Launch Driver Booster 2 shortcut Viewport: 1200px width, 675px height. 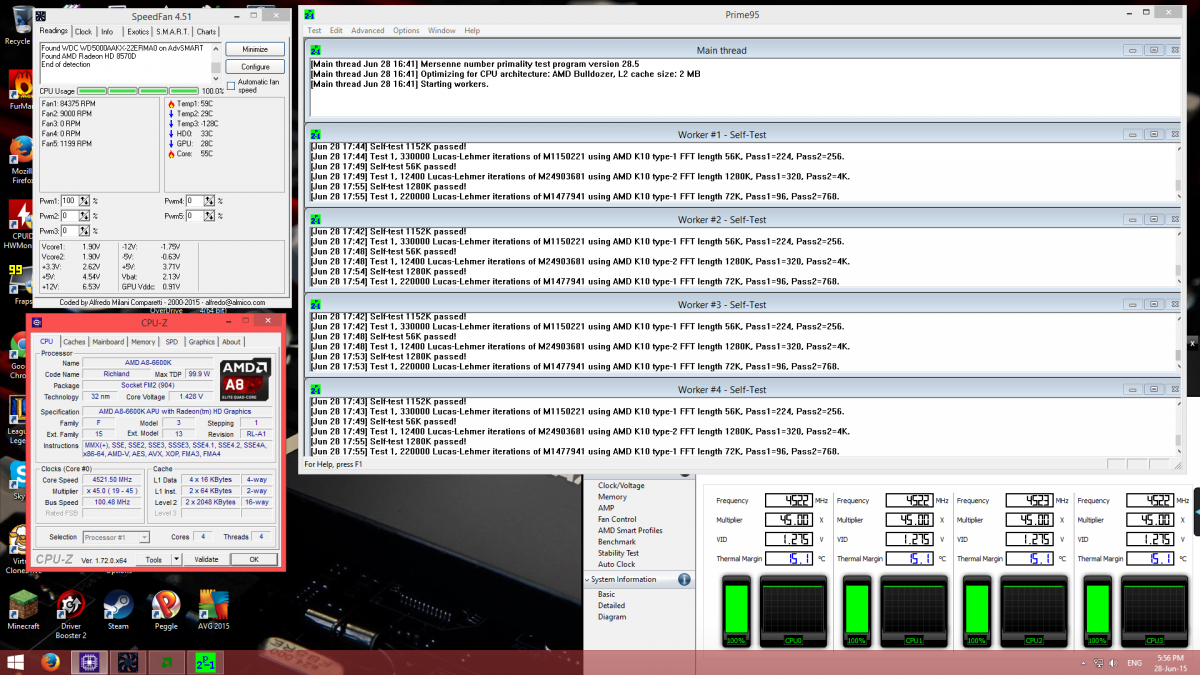[x=70, y=614]
